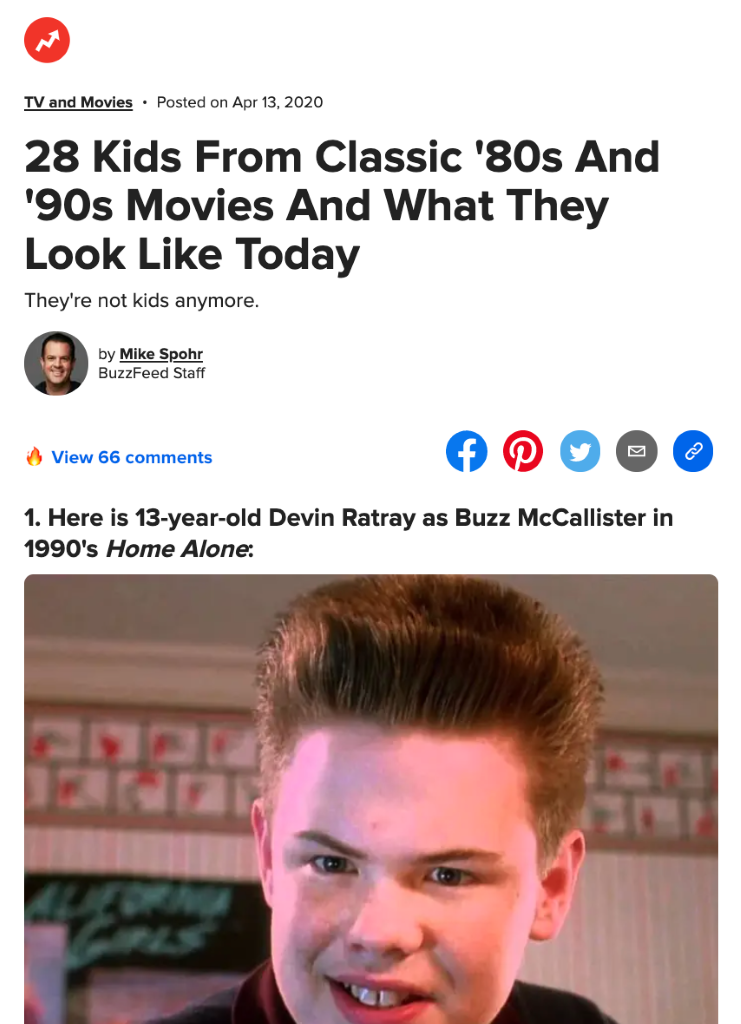Viewport: 741px width, 1024px height.
Task: Share article on Facebook
Action: click(466, 451)
